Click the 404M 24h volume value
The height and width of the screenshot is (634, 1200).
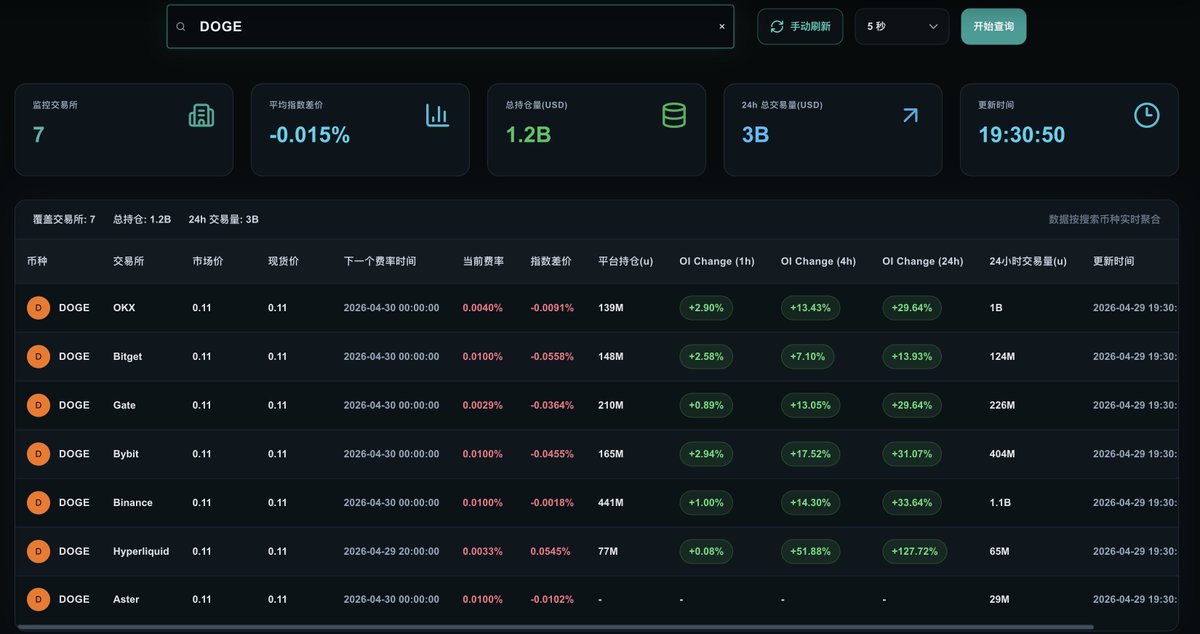click(x=1002, y=454)
